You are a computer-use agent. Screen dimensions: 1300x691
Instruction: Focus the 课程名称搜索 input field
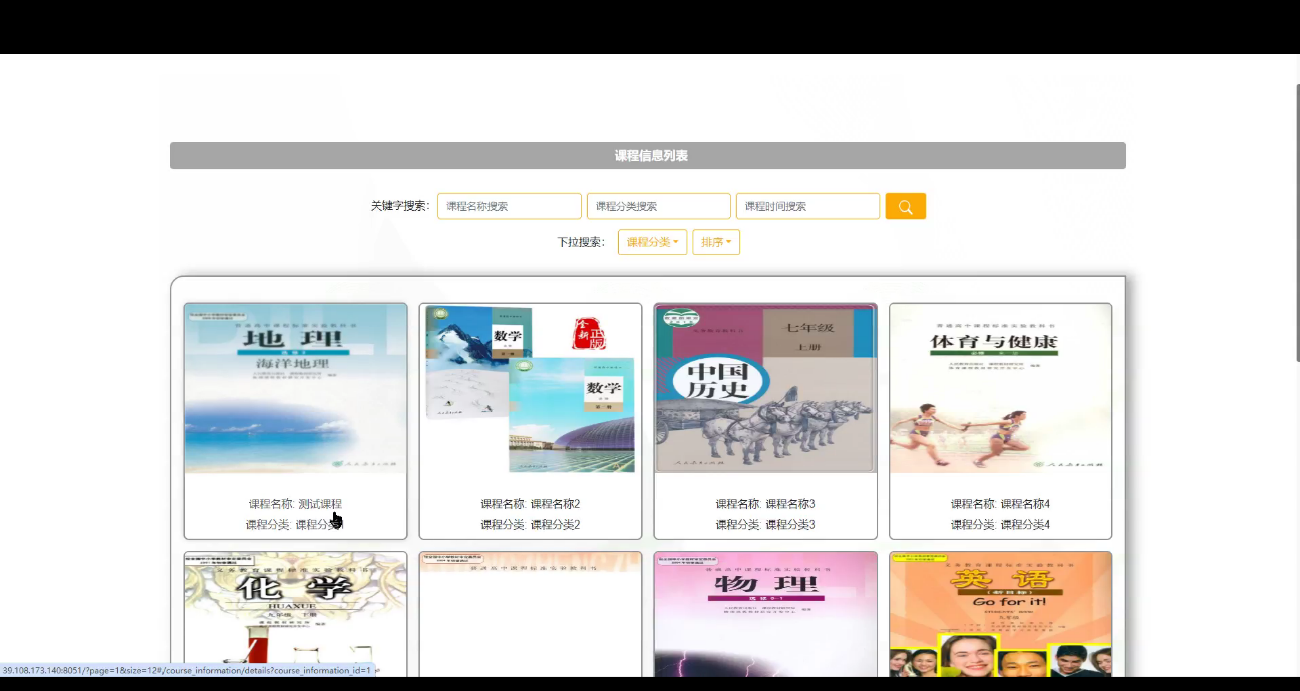pos(509,206)
